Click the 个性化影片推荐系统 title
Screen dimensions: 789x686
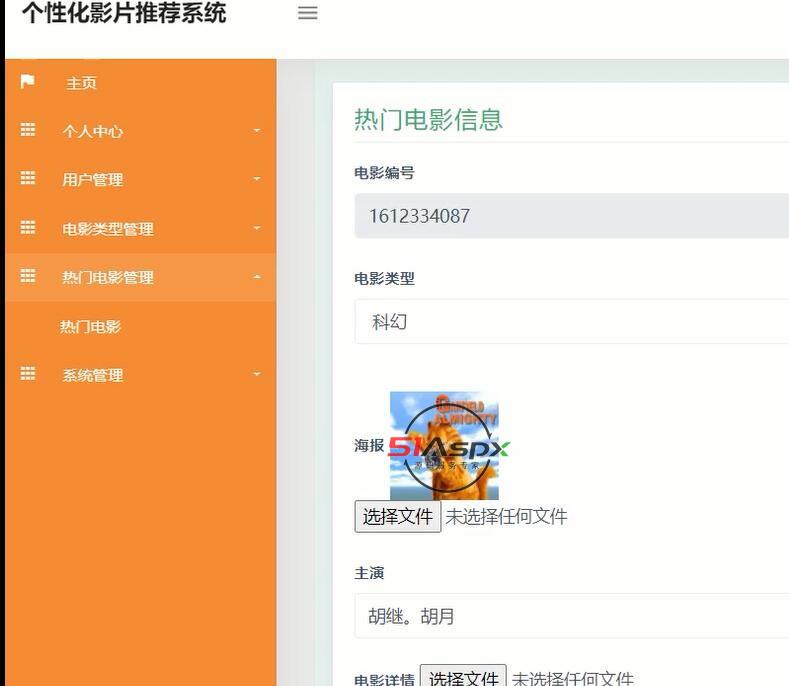124,13
